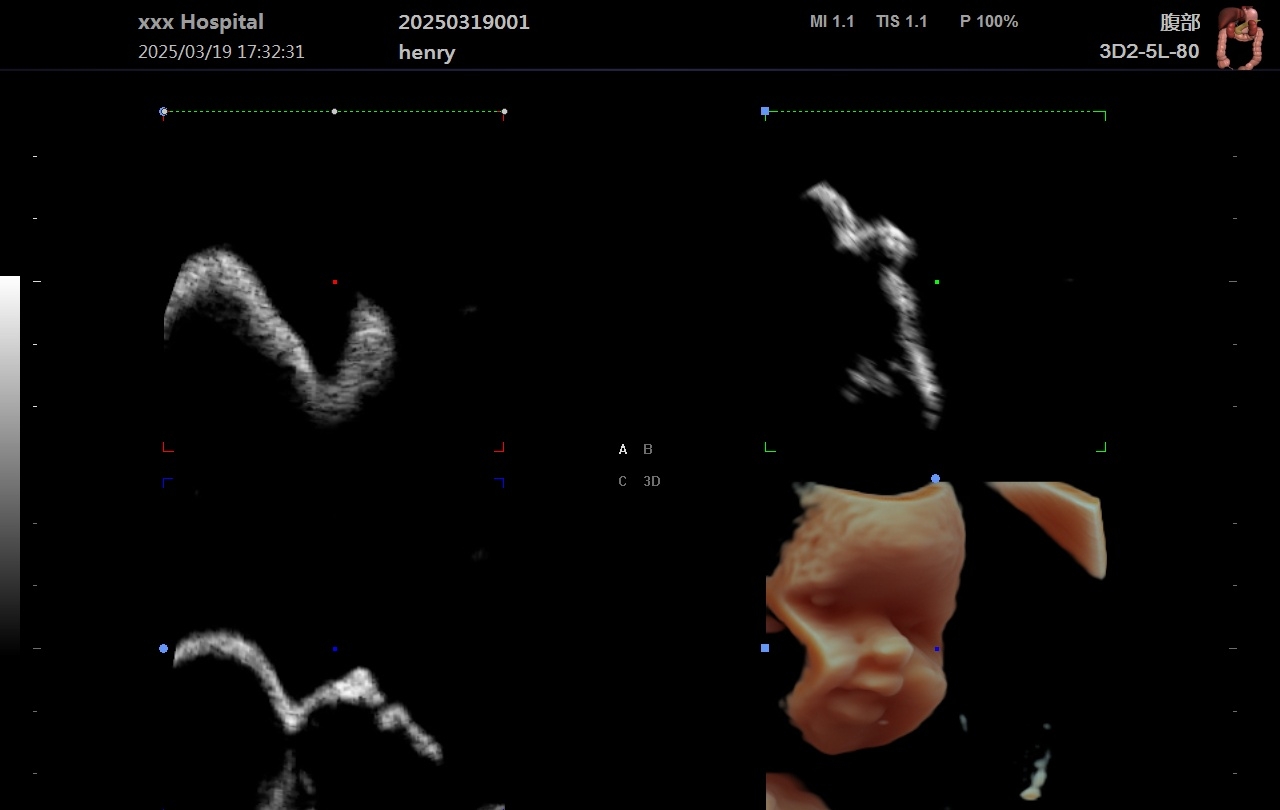Click the 3D rendered fetal face
The height and width of the screenshot is (810, 1280).
pos(860,620)
